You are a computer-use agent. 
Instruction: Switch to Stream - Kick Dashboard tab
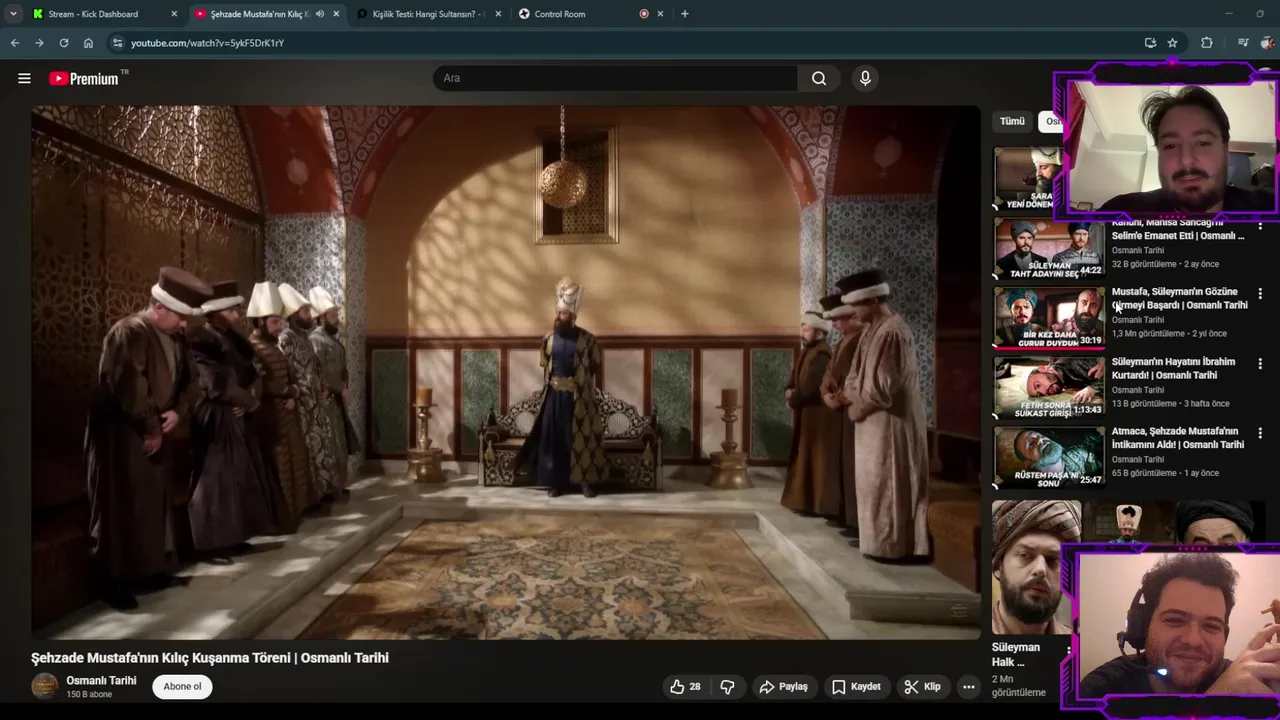tap(93, 14)
